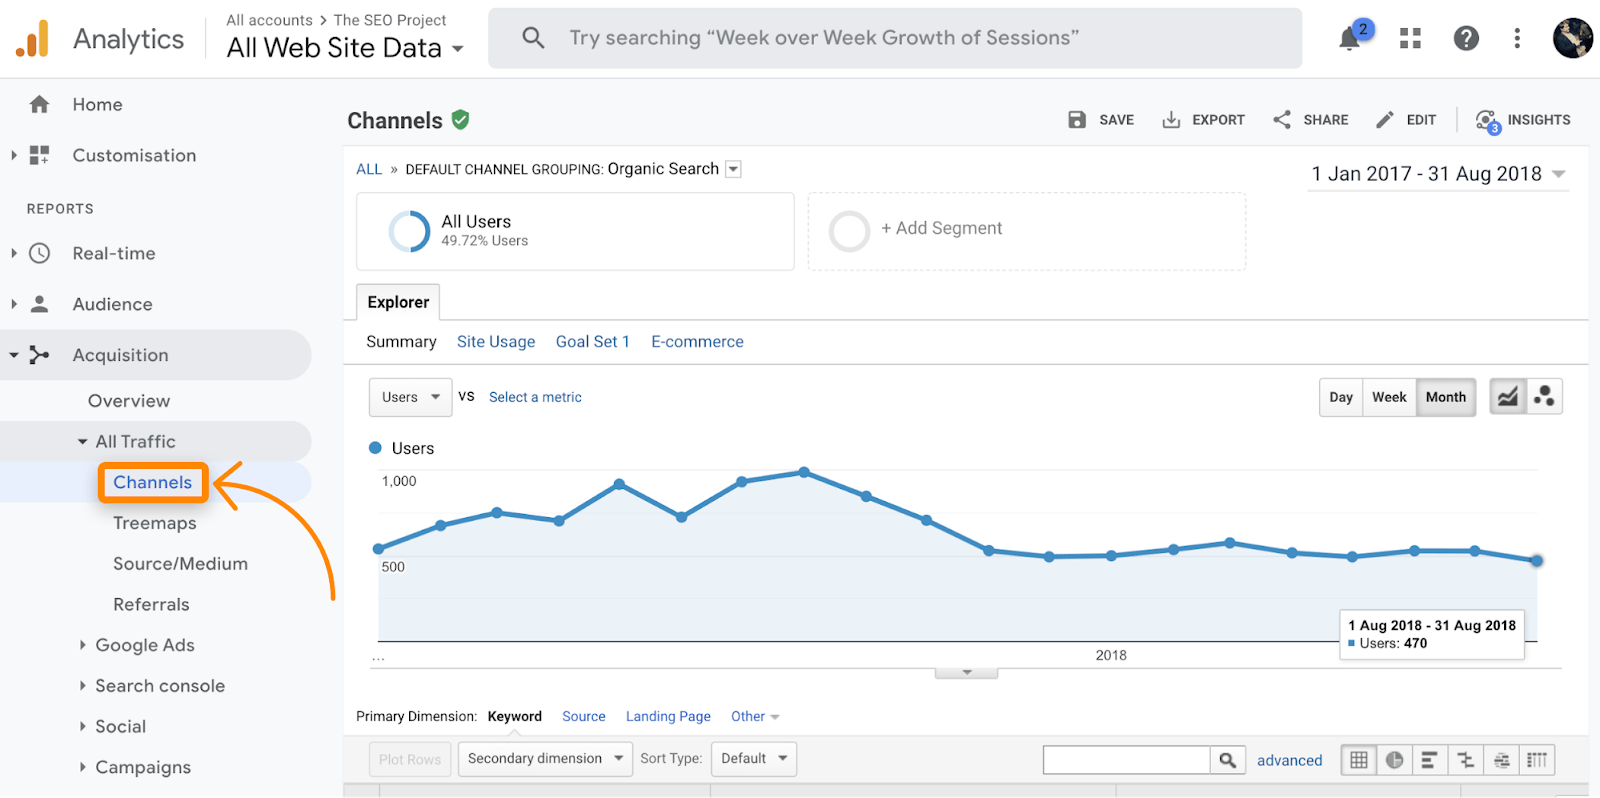Select the pie chart table view
The image size is (1600, 798).
coord(1394,760)
